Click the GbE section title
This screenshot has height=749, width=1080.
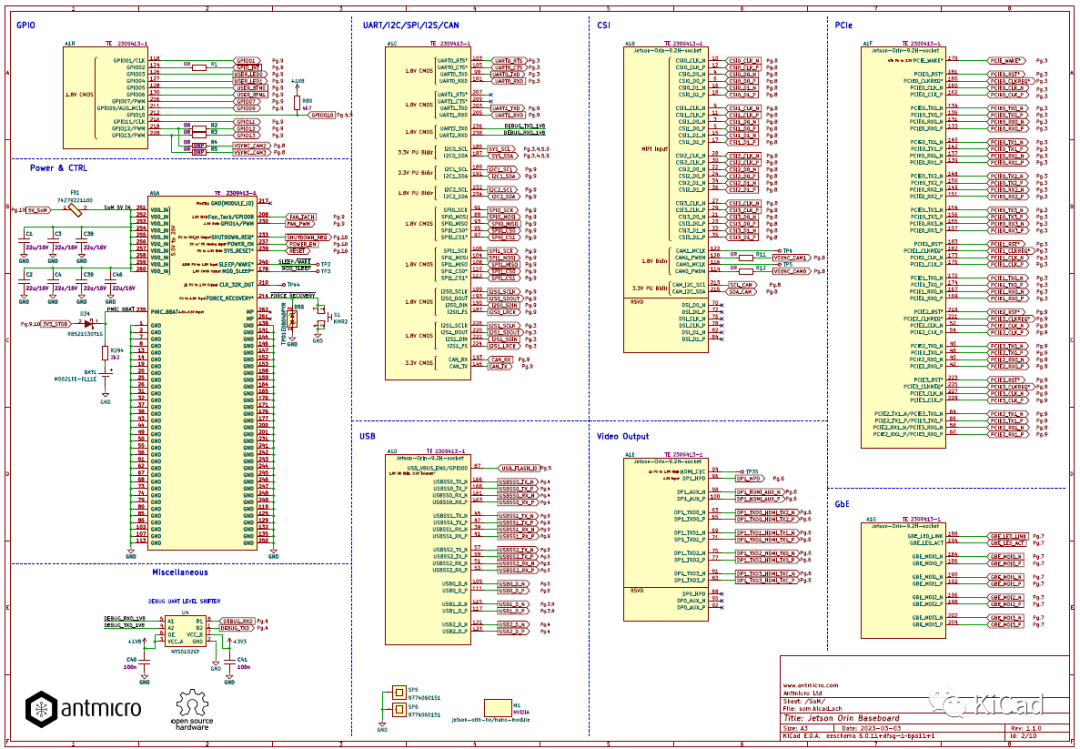click(842, 504)
